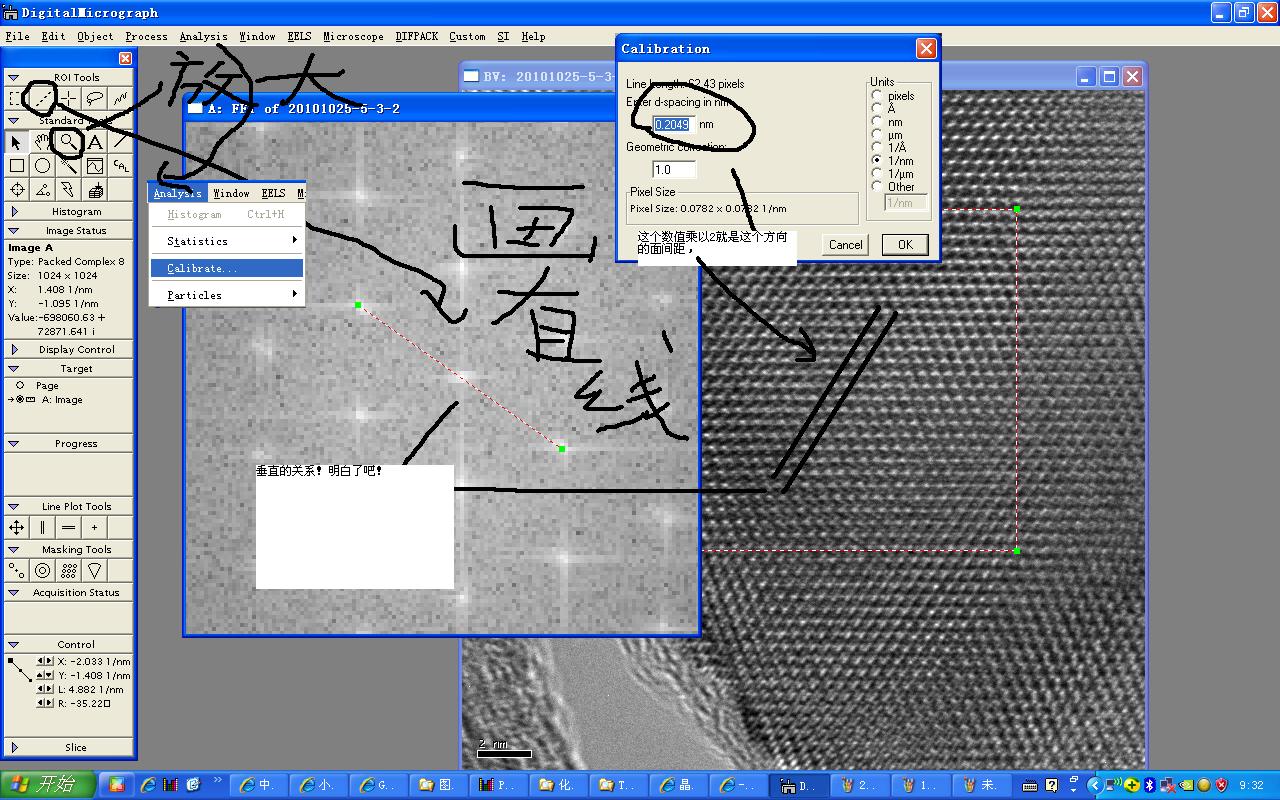Select the stacked-data cube tool
The image size is (1280, 800).
[95, 190]
